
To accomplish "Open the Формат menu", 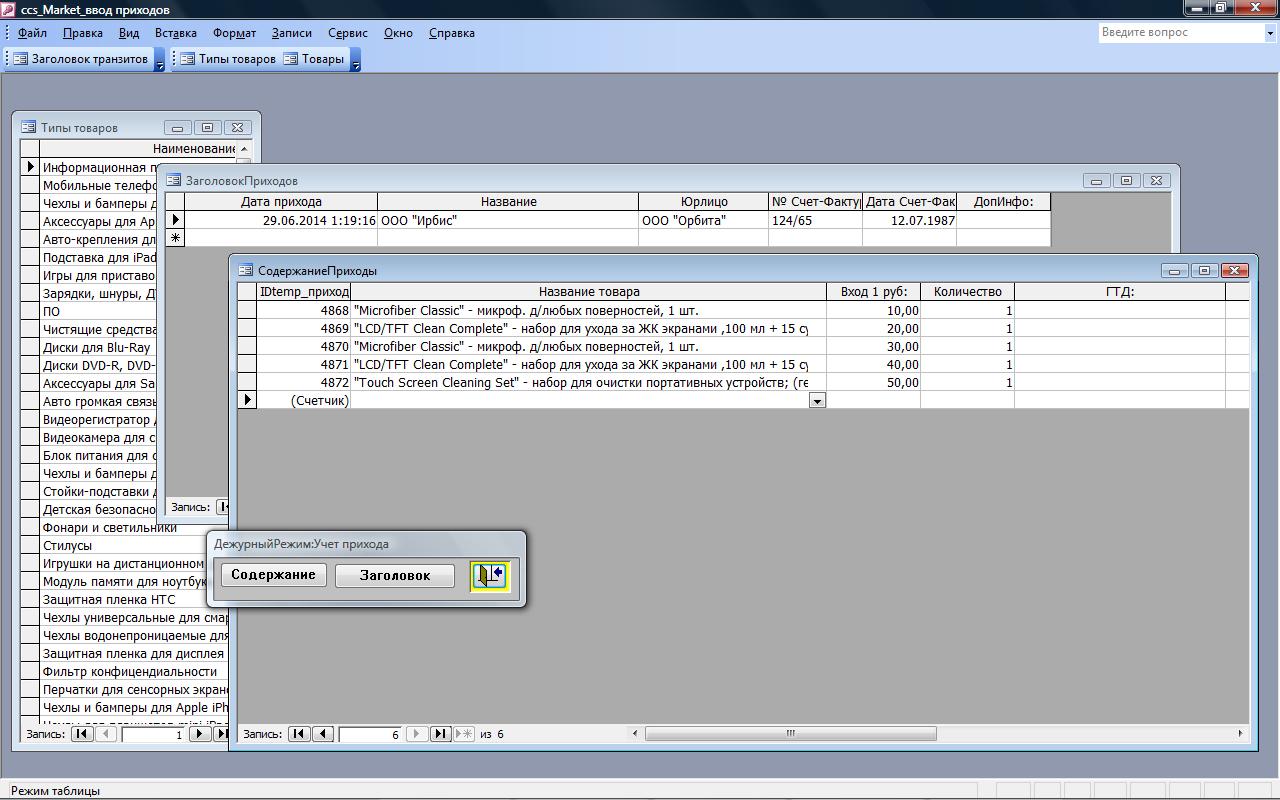I will click(235, 33).
